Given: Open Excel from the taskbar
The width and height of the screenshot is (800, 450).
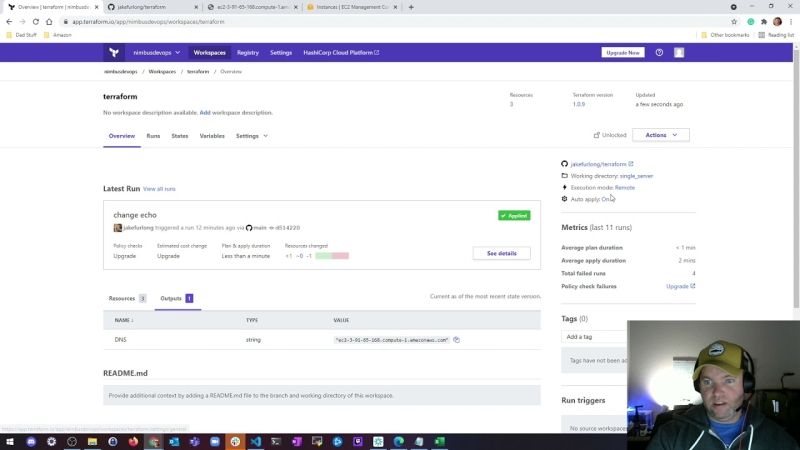Looking at the screenshot, I should 439,441.
